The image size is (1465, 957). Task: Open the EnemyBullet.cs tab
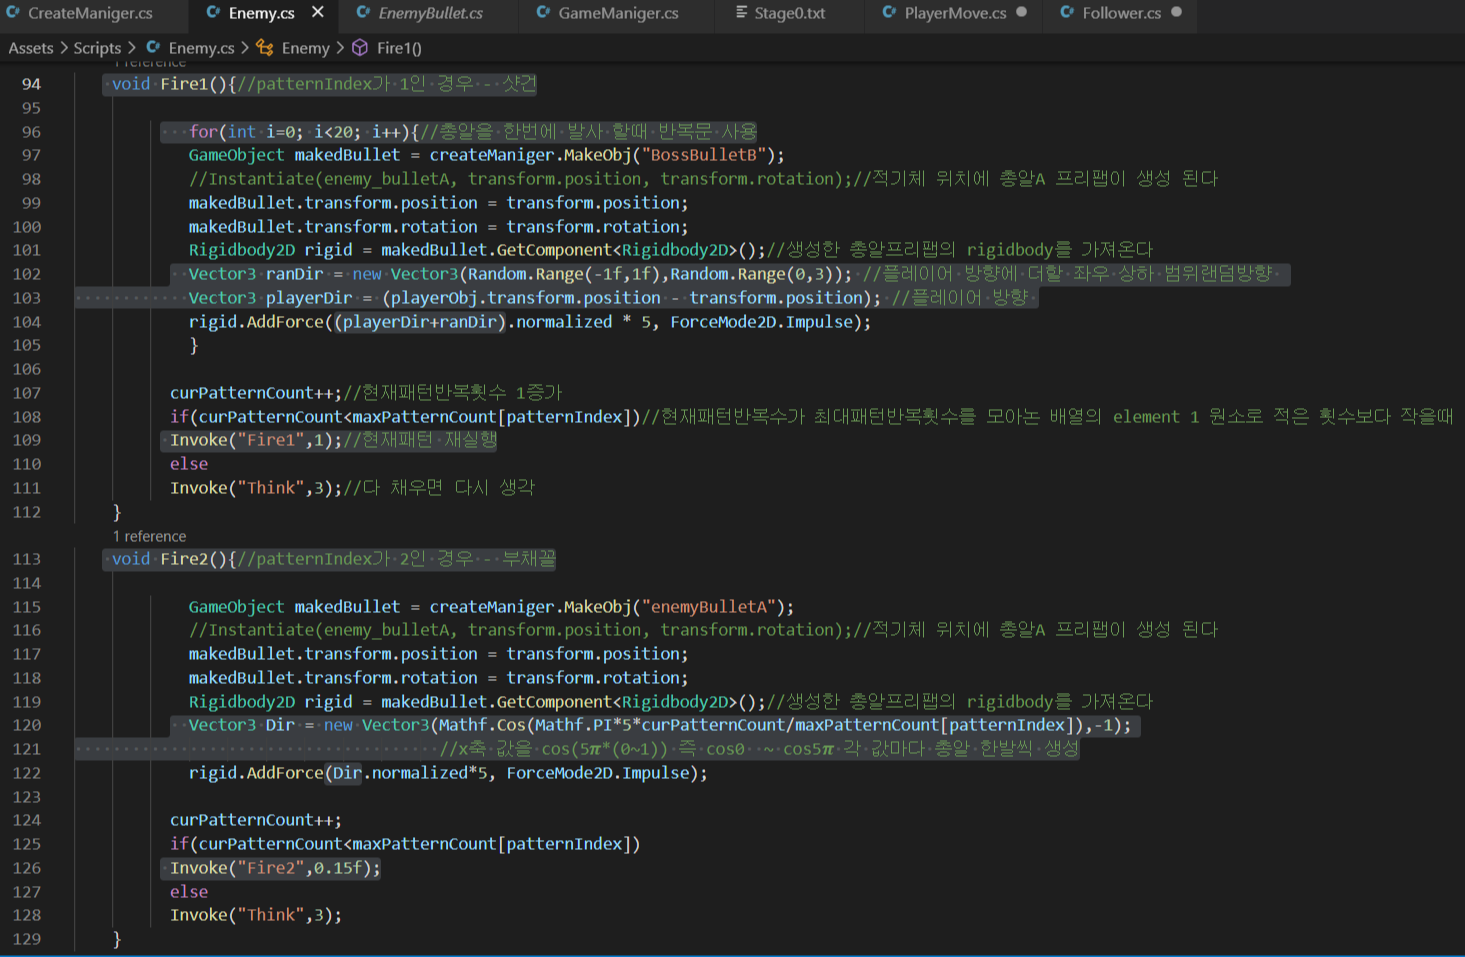[x=430, y=13]
